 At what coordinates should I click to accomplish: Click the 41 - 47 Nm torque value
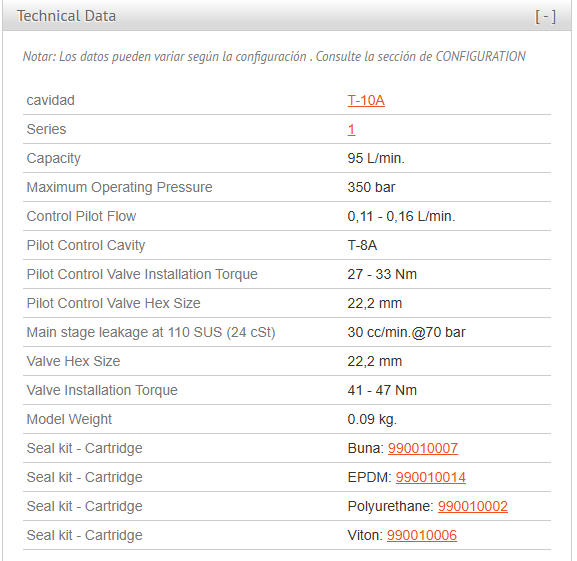[382, 390]
